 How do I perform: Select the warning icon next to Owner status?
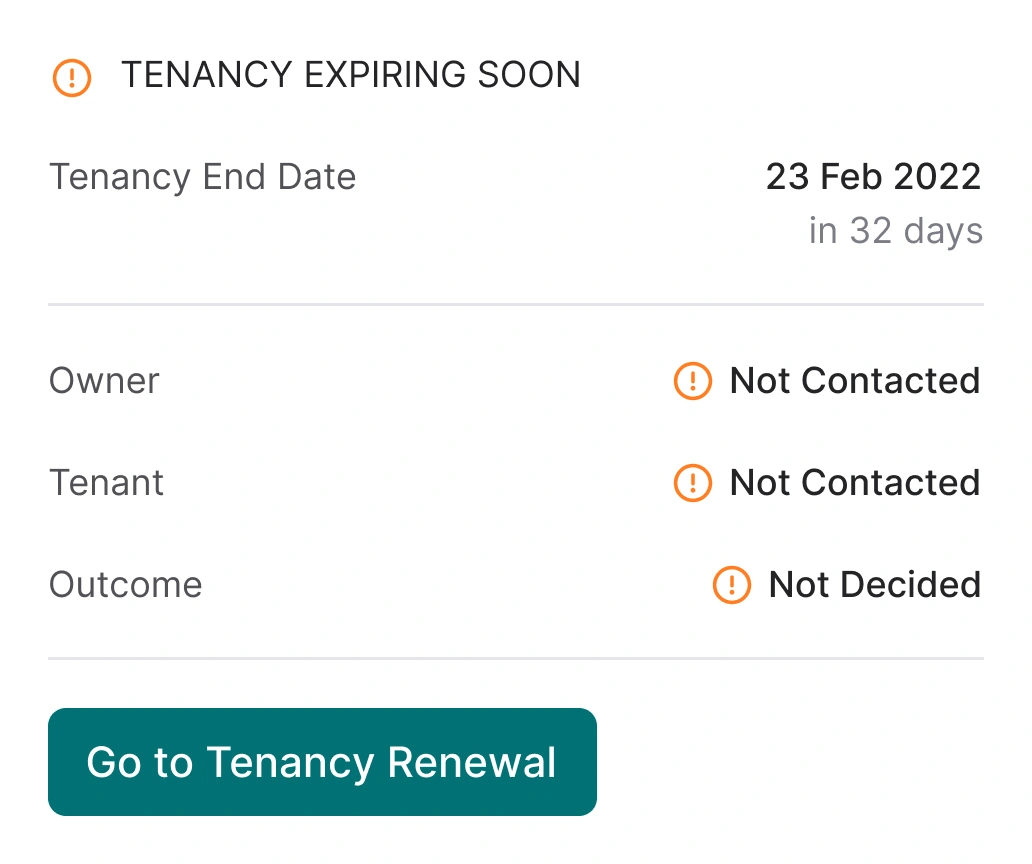(692, 381)
